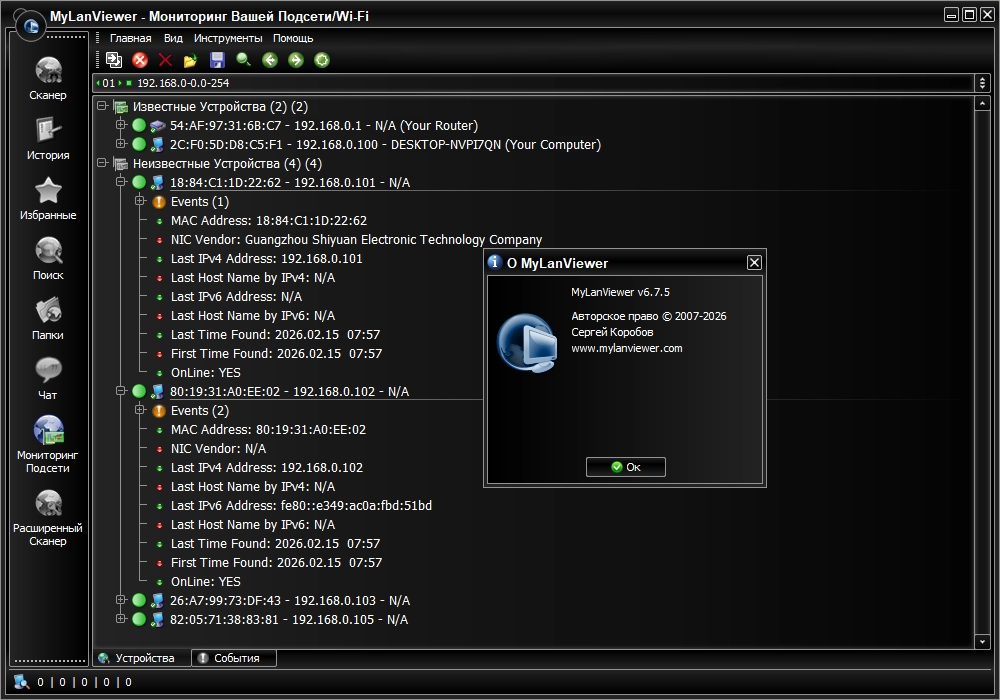The height and width of the screenshot is (700, 1000).
Task: Open the Инструменты menu
Action: pyautogui.click(x=228, y=38)
